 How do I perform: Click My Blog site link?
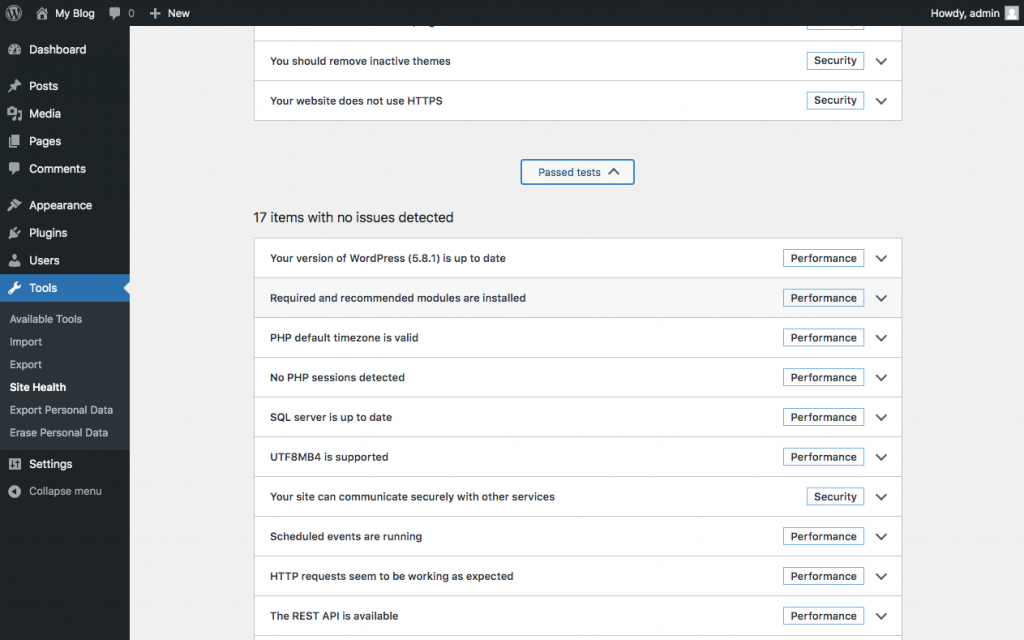click(74, 13)
